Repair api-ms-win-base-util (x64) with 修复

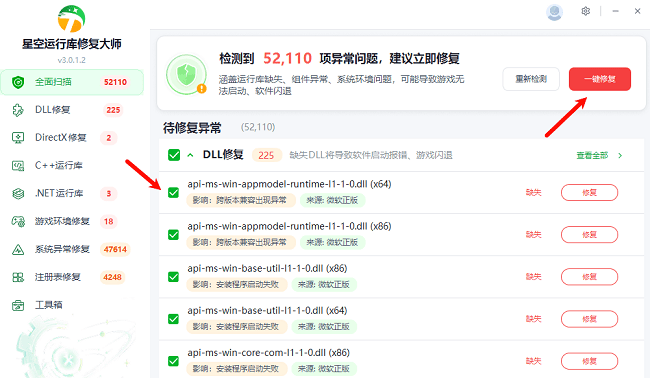pos(589,319)
